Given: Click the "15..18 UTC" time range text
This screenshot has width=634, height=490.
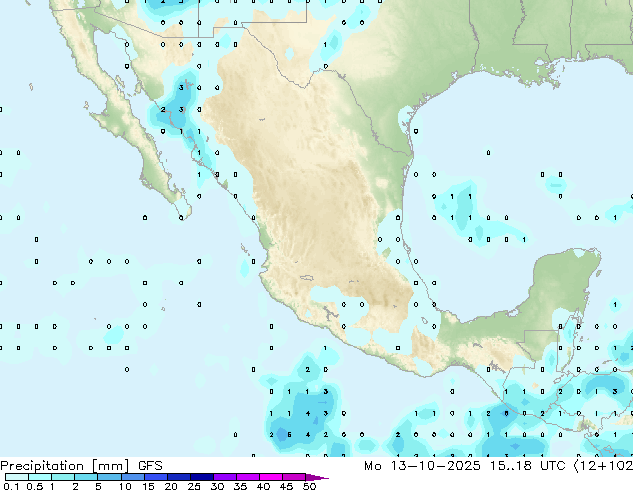Looking at the screenshot, I should [527, 466].
